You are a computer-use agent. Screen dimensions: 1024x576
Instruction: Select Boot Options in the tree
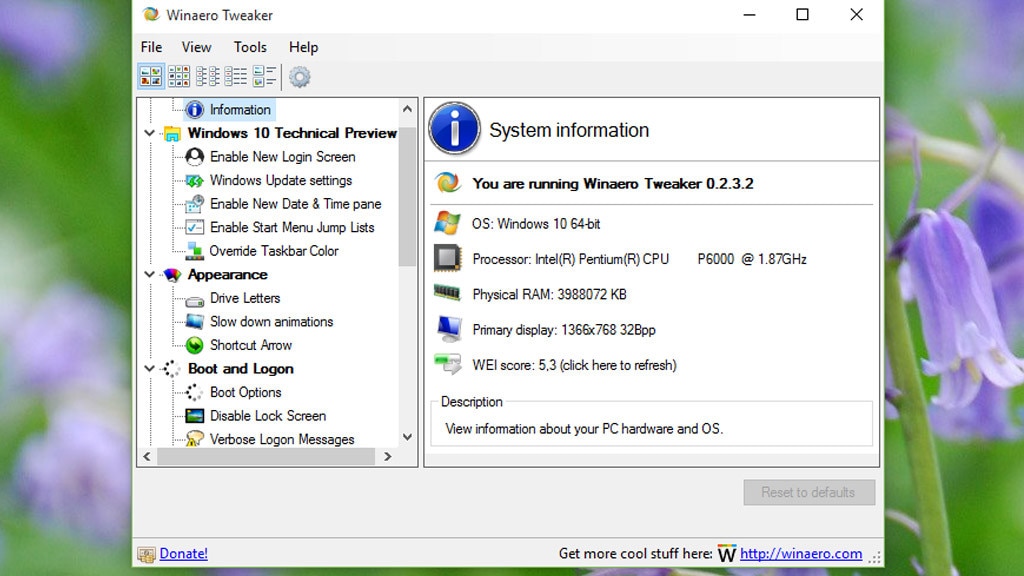[x=246, y=392]
